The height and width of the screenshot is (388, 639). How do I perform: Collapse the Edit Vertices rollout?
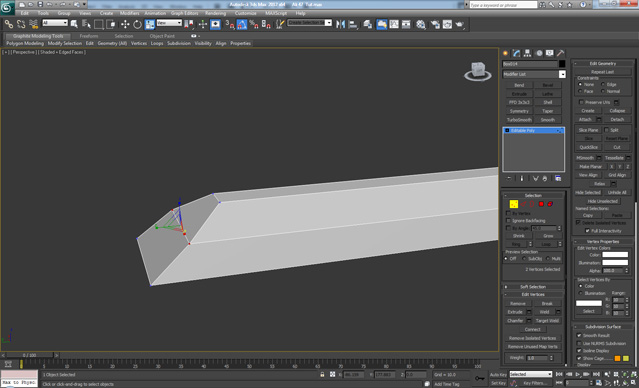coord(533,295)
